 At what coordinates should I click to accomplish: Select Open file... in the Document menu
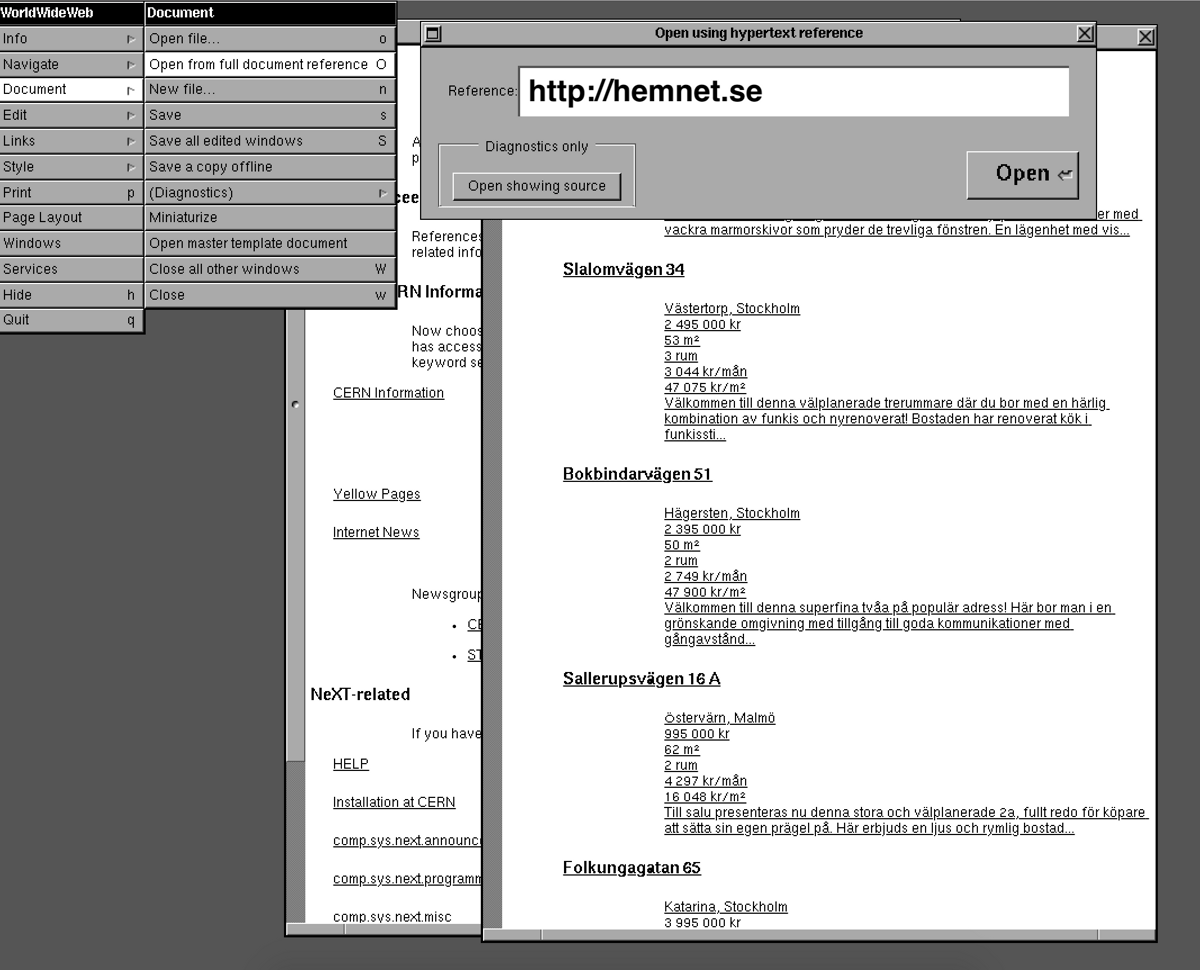pos(270,39)
